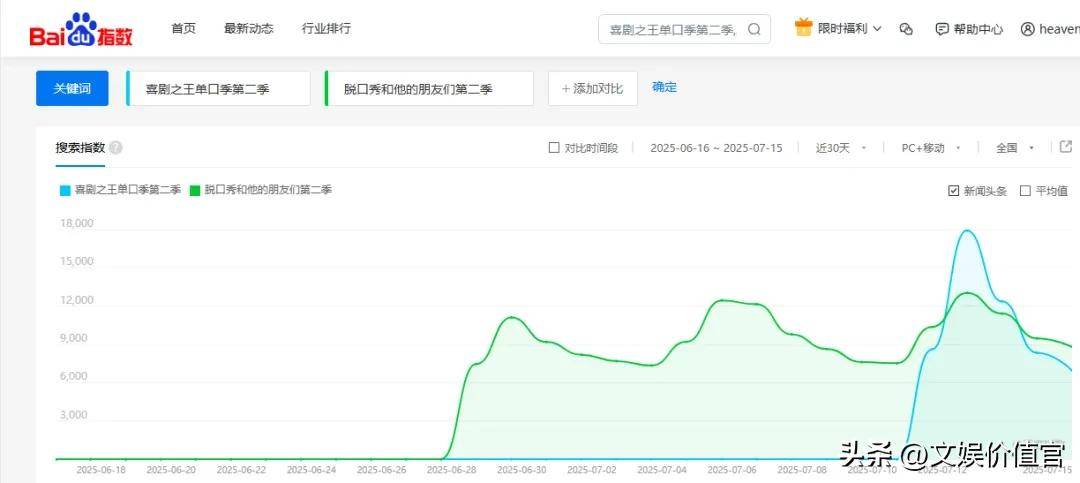Click the 2025-06-24 axis date label
The image size is (1080, 483).
(311, 470)
